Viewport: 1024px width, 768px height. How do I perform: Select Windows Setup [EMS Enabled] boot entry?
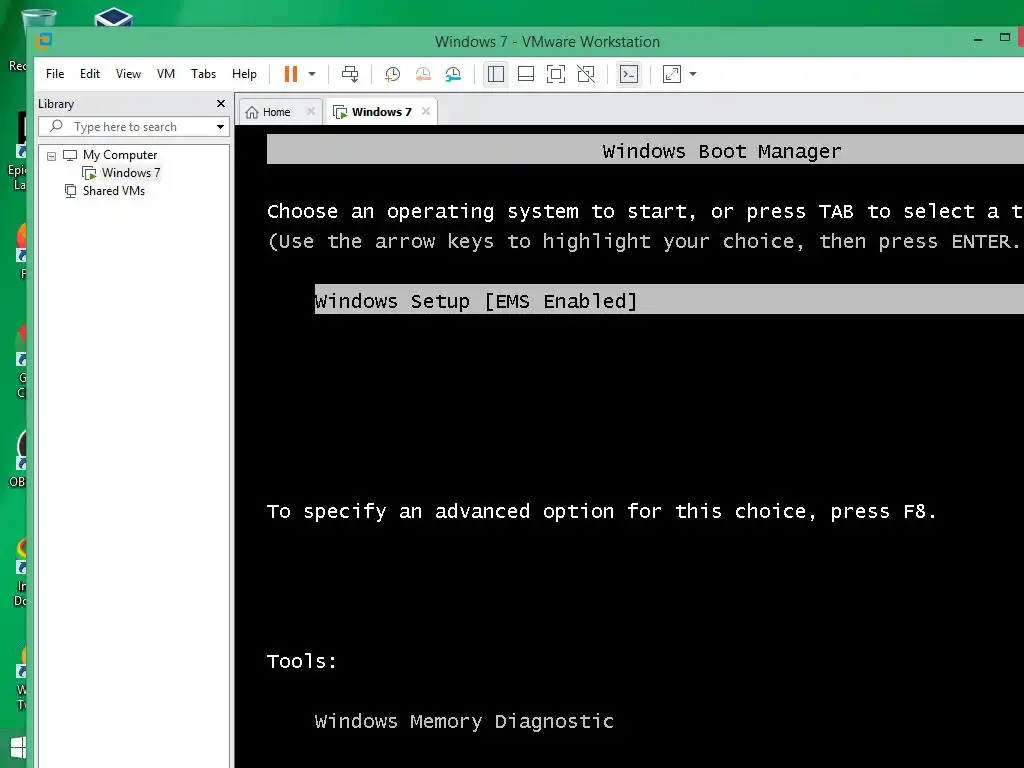(669, 300)
